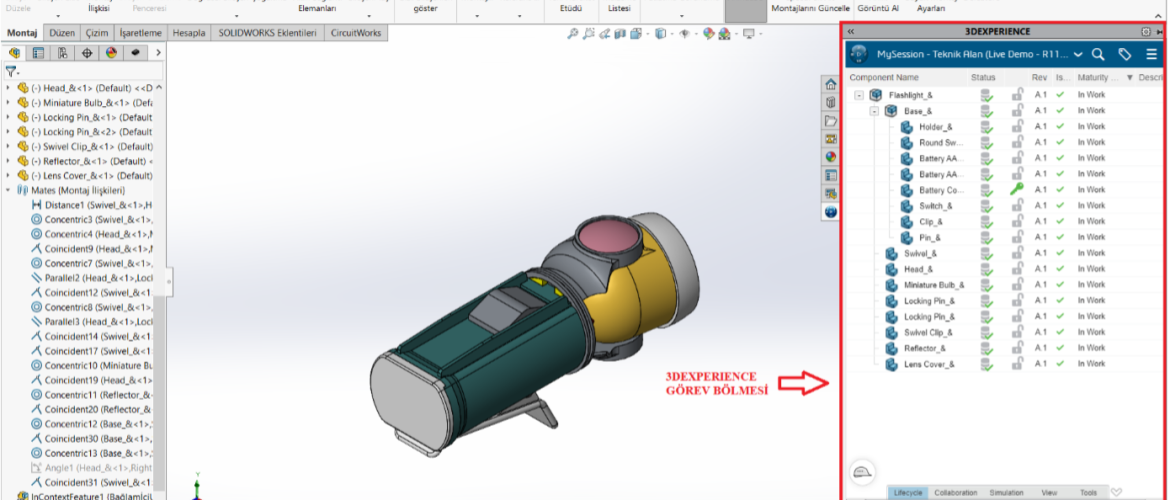Open the ConfigurationManager tab icon
The height and width of the screenshot is (500, 1170).
point(62,52)
